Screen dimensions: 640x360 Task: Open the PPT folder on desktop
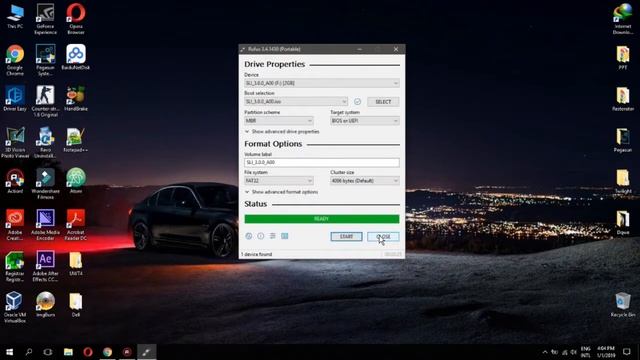point(623,58)
